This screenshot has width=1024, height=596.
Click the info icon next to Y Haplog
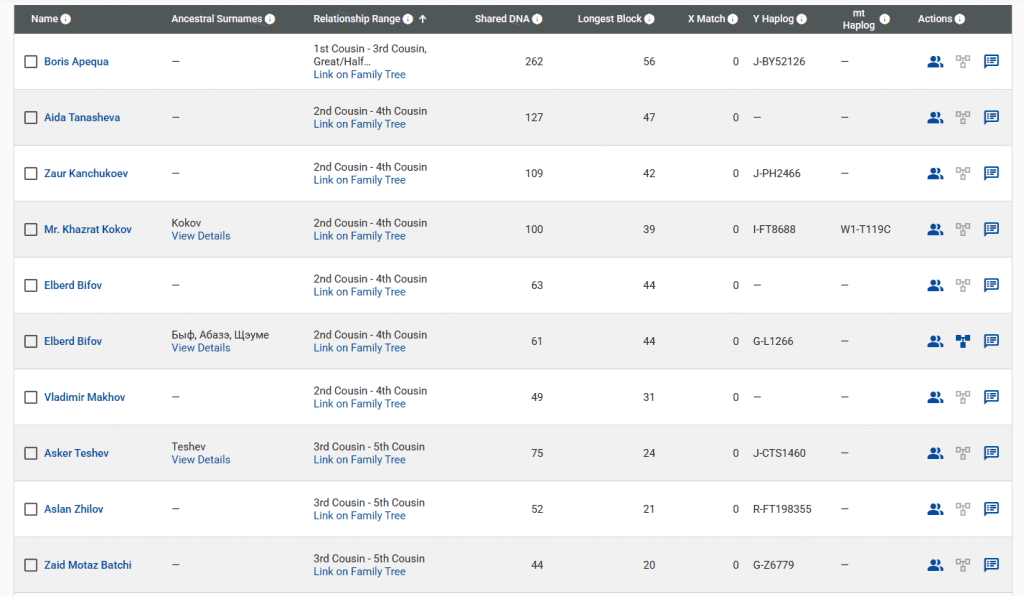click(800, 19)
